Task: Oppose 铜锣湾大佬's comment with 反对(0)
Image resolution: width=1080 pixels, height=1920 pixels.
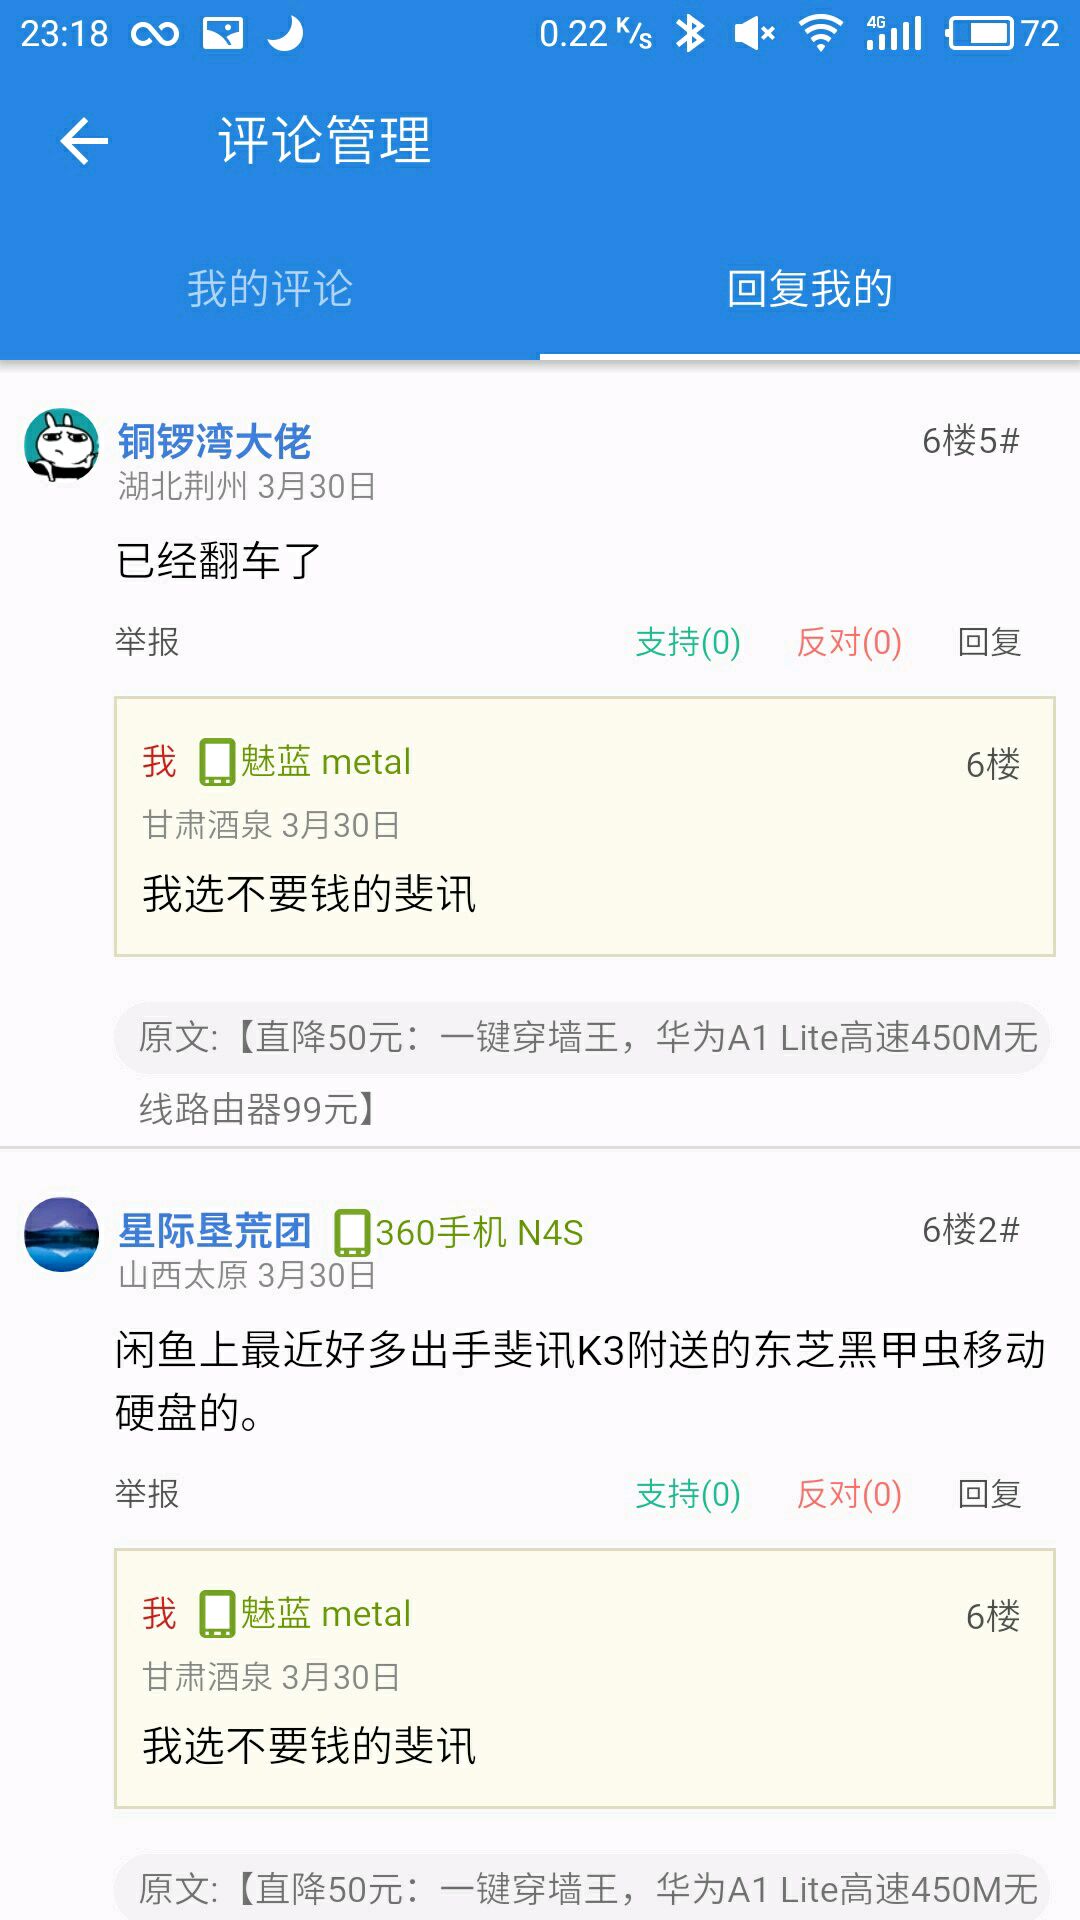Action: click(849, 642)
